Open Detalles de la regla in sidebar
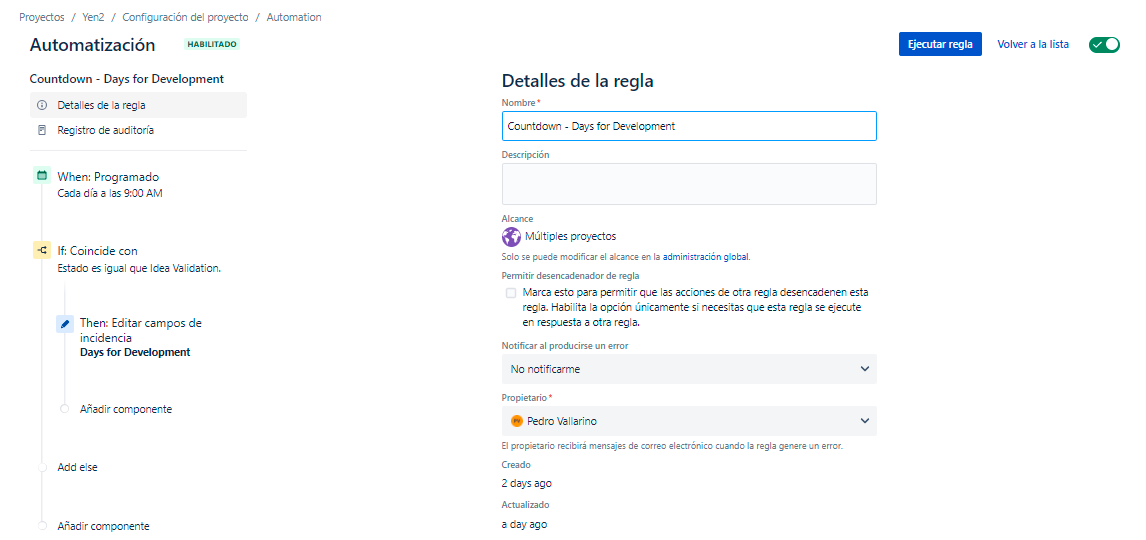Screen dimensions: 1146x540 138,105
